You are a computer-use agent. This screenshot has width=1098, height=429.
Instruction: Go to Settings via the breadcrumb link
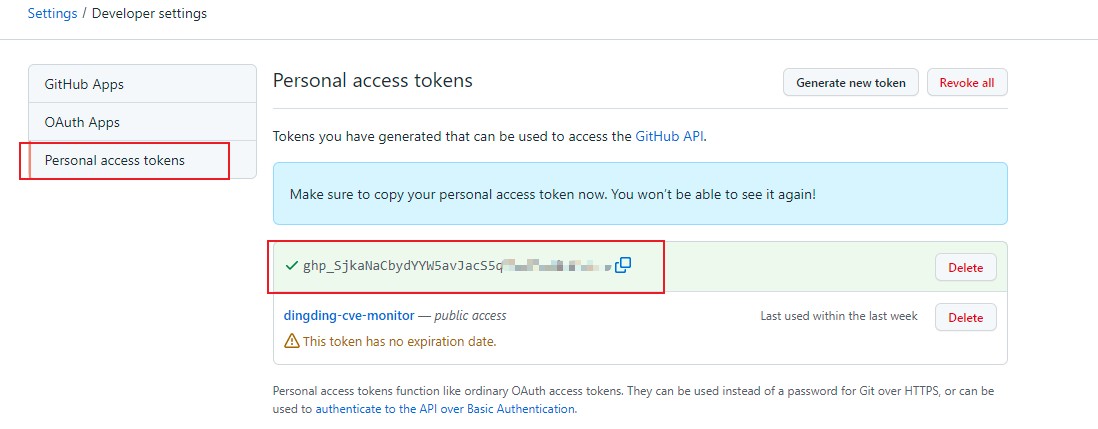point(53,13)
